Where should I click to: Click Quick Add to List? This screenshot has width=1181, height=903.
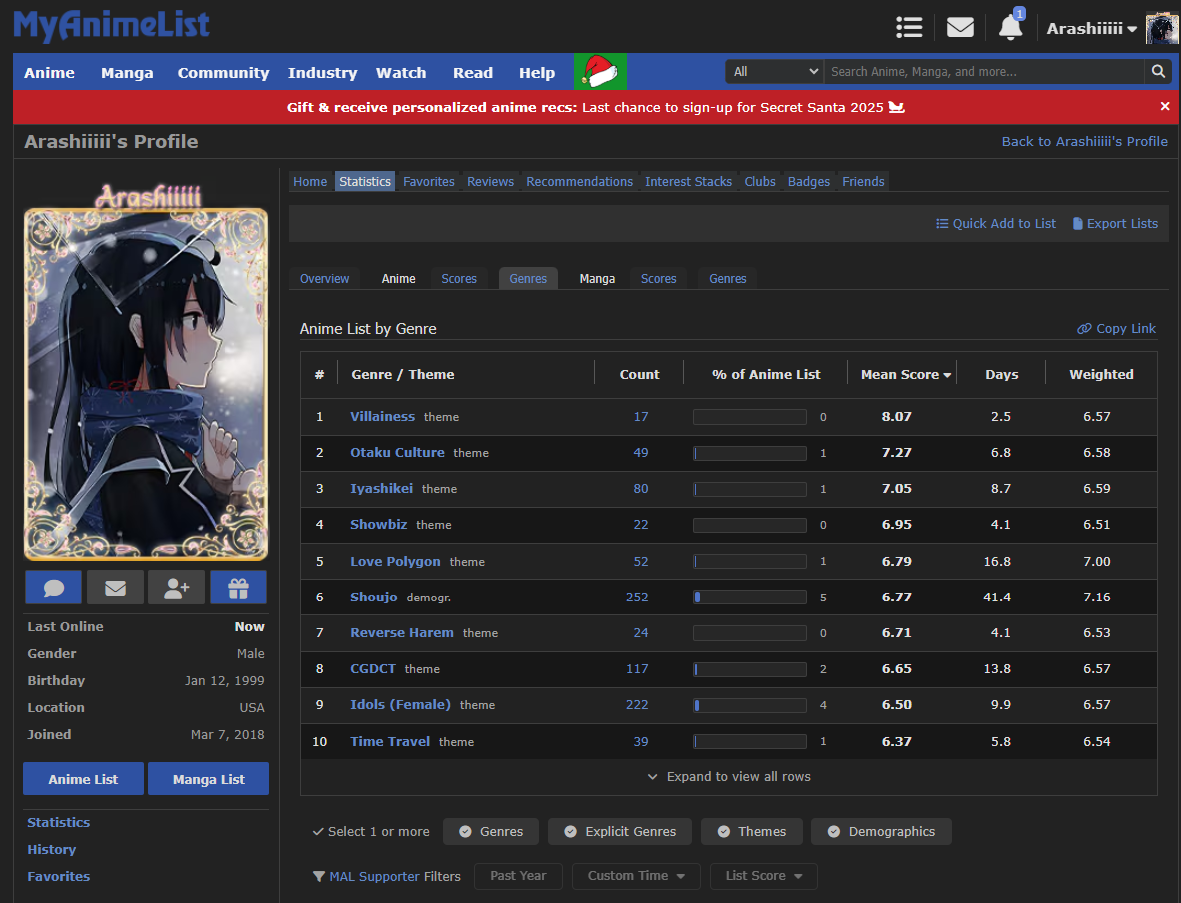point(996,224)
